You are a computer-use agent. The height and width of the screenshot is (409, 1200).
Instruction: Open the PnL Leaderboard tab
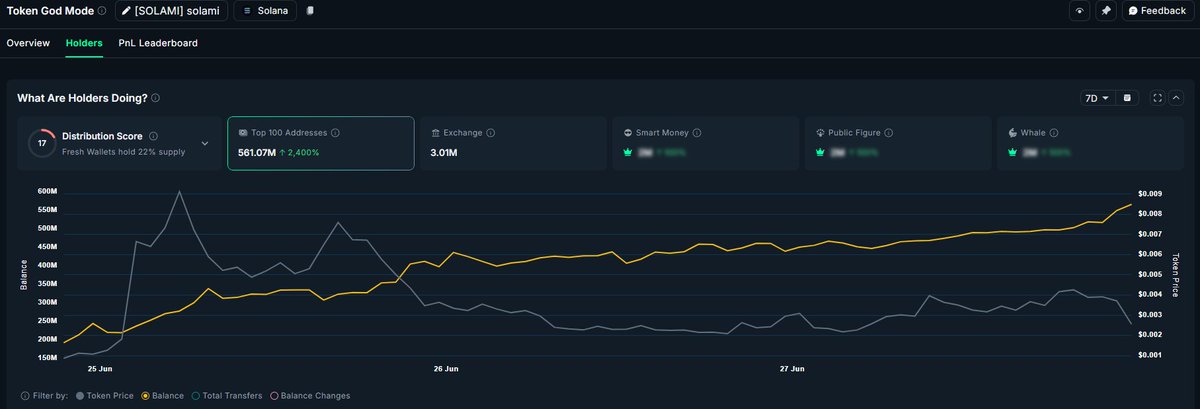(158, 43)
